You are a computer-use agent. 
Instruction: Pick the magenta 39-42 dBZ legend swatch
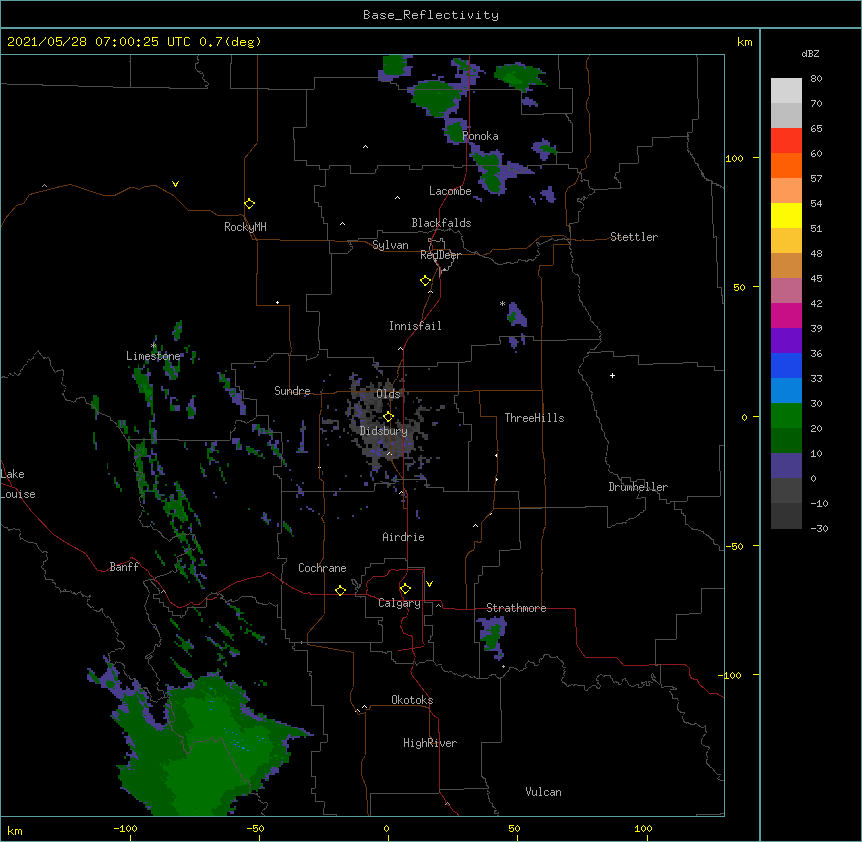tap(786, 315)
